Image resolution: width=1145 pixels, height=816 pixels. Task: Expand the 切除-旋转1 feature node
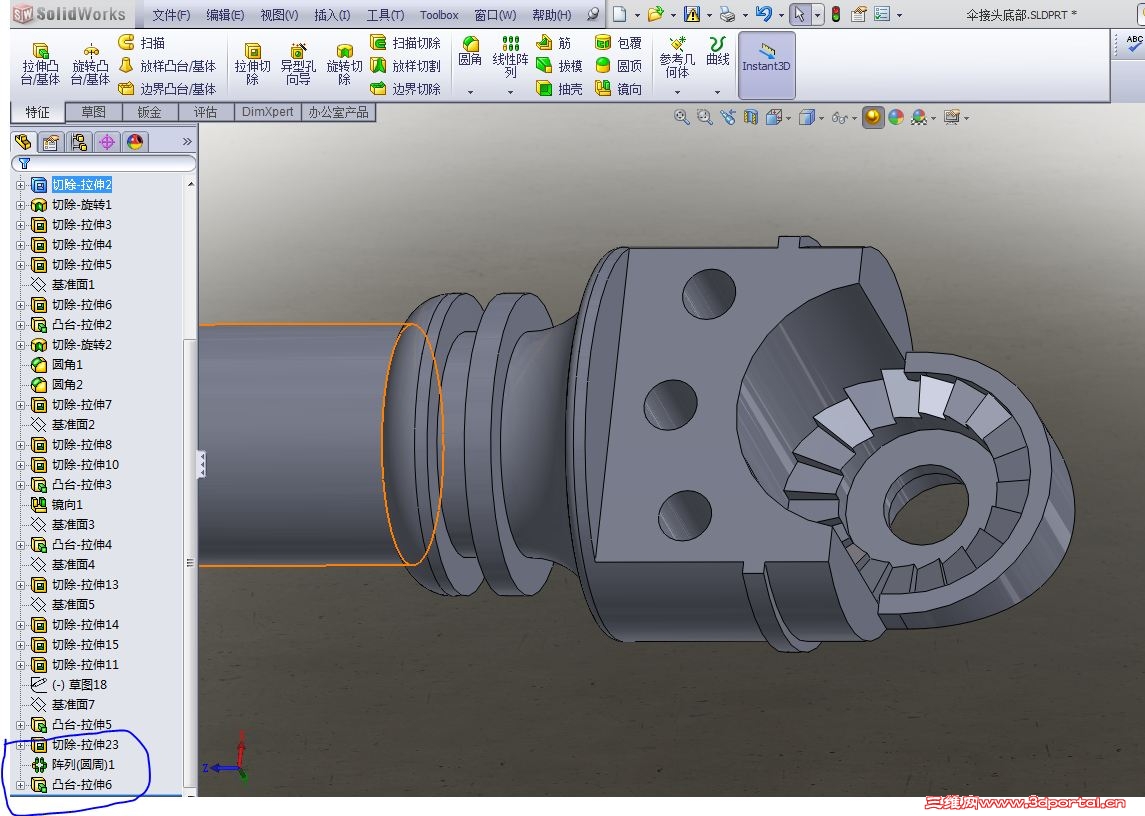pos(20,205)
